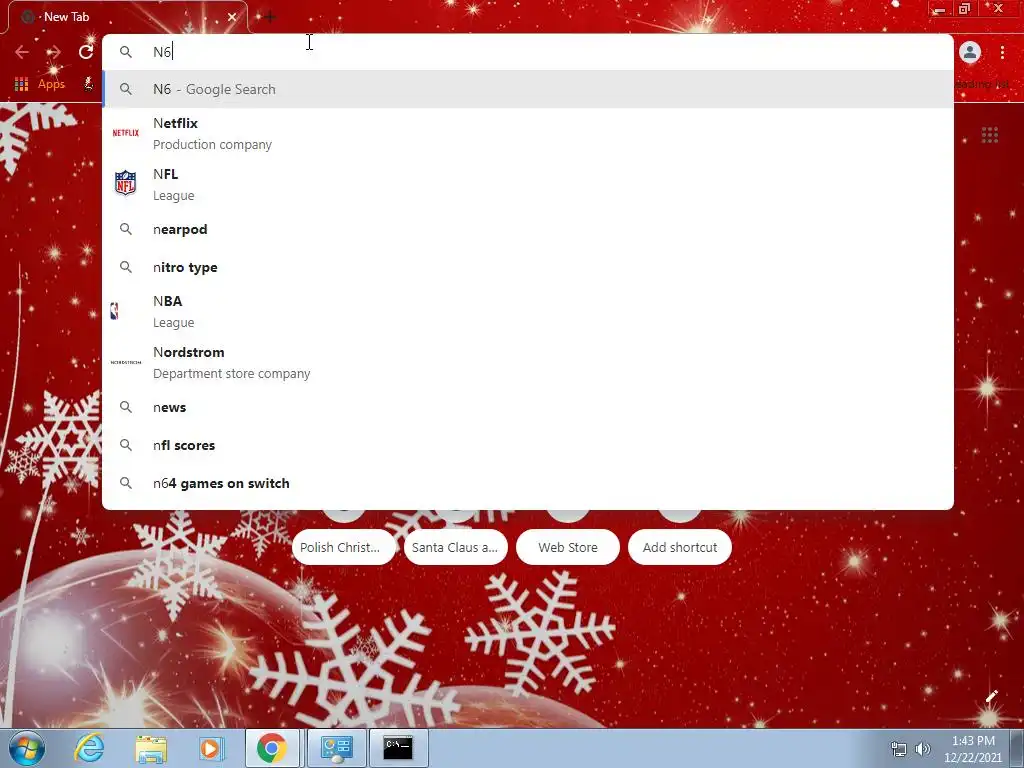This screenshot has width=1024, height=768.
Task: Click the network tray icon
Action: [899, 749]
